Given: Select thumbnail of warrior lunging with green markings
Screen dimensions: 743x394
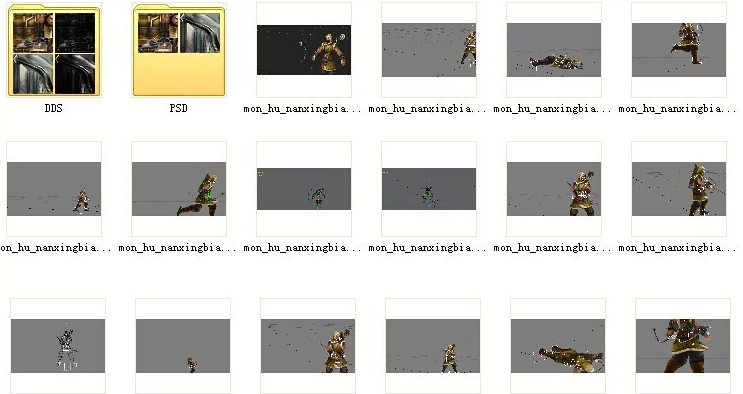Looking at the screenshot, I should 179,189.
